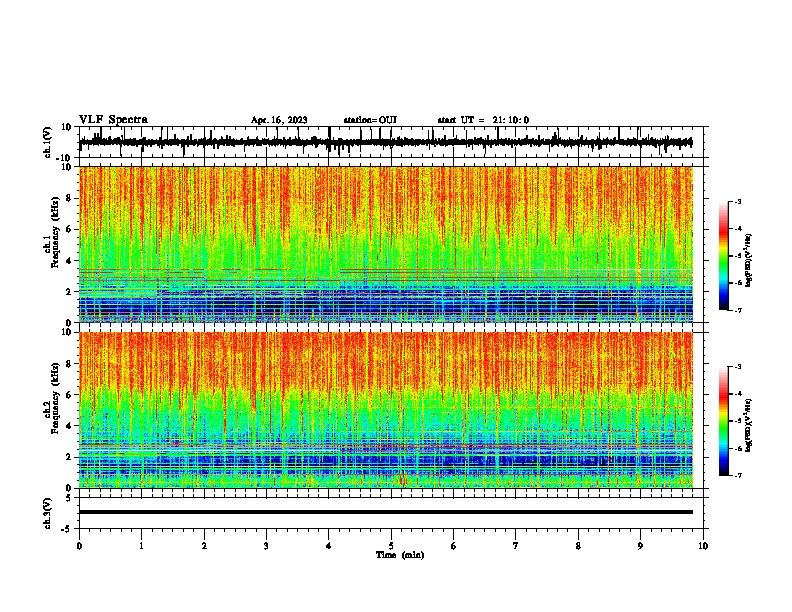Click the time axis tick label "8"
This screenshot has height=612, width=792.
coord(578,546)
